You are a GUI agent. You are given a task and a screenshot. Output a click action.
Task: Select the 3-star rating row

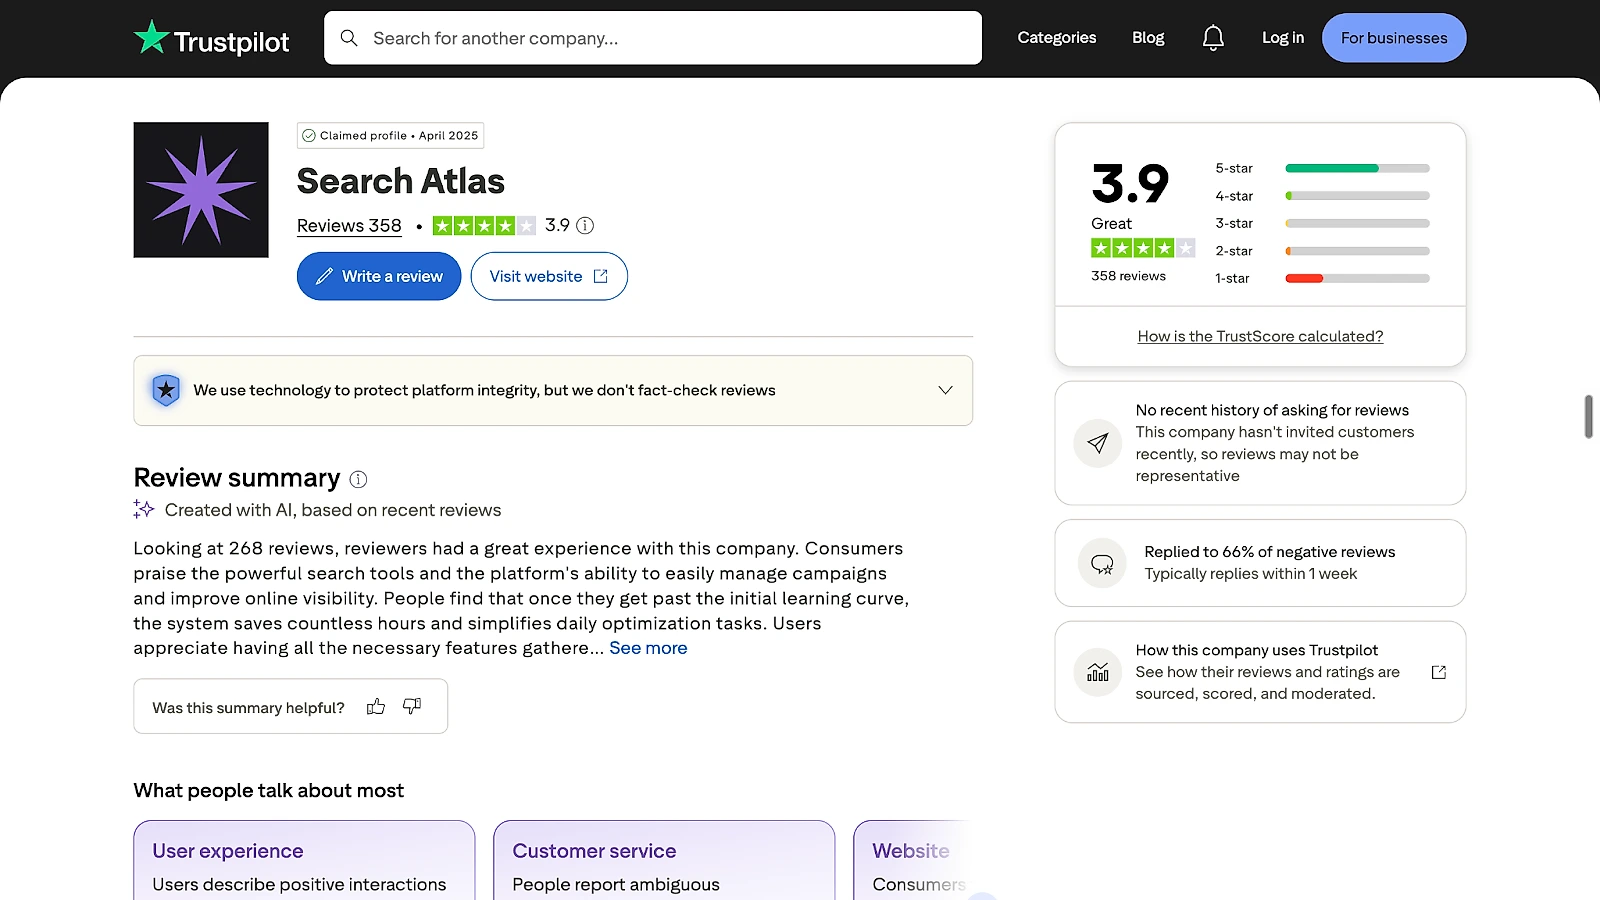[x=1322, y=223]
